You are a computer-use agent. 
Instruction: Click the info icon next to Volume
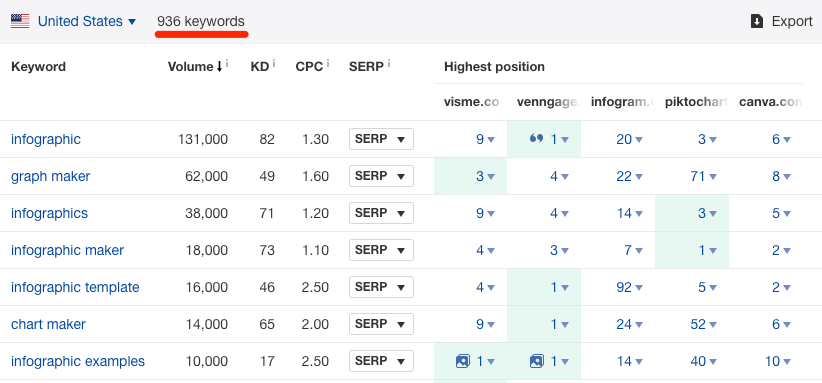click(227, 63)
